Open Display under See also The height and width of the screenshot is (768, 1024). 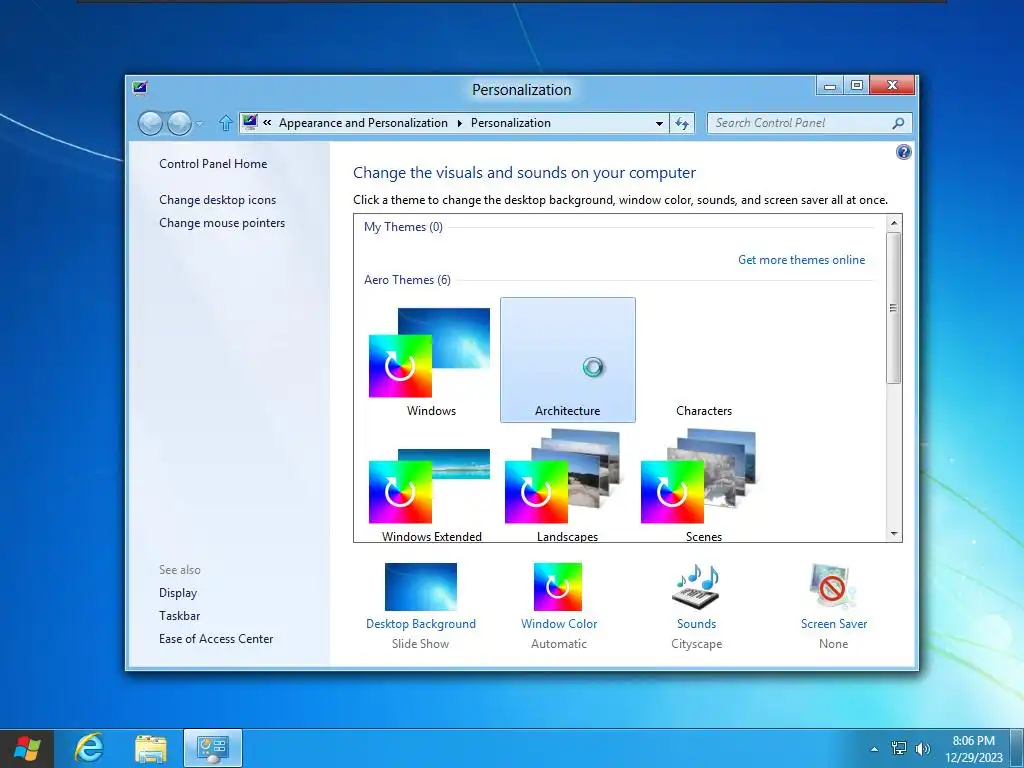[178, 593]
